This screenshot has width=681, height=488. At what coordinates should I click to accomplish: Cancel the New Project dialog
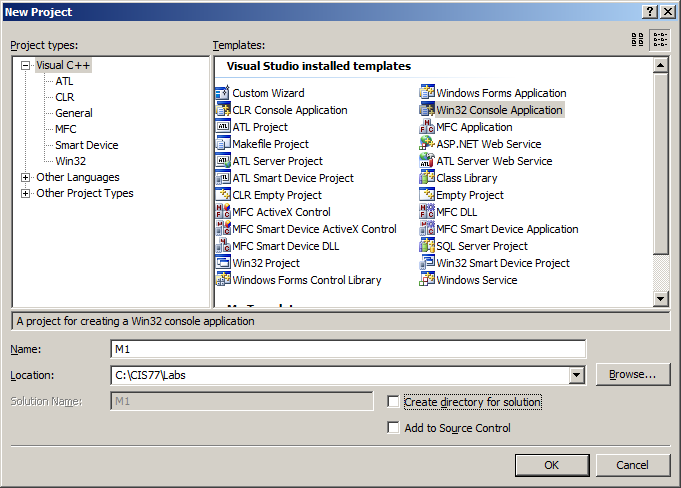(x=633, y=465)
